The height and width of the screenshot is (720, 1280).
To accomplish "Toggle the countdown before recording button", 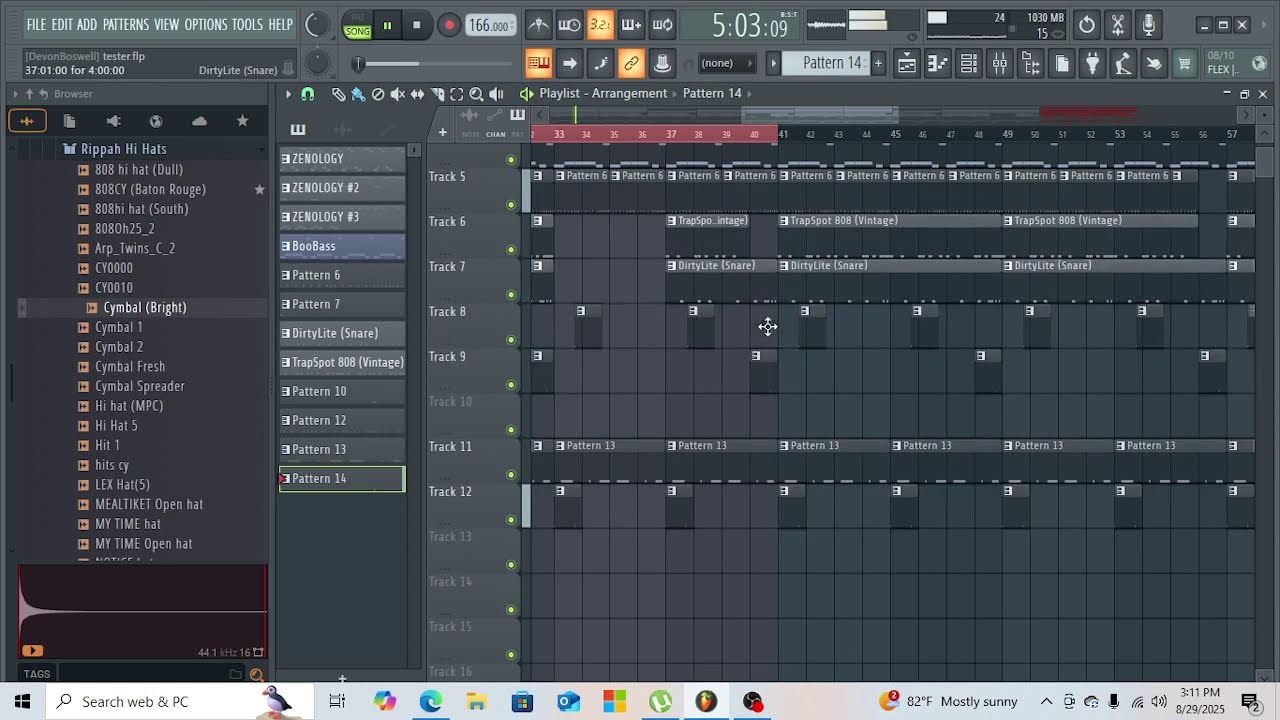I will (600, 25).
